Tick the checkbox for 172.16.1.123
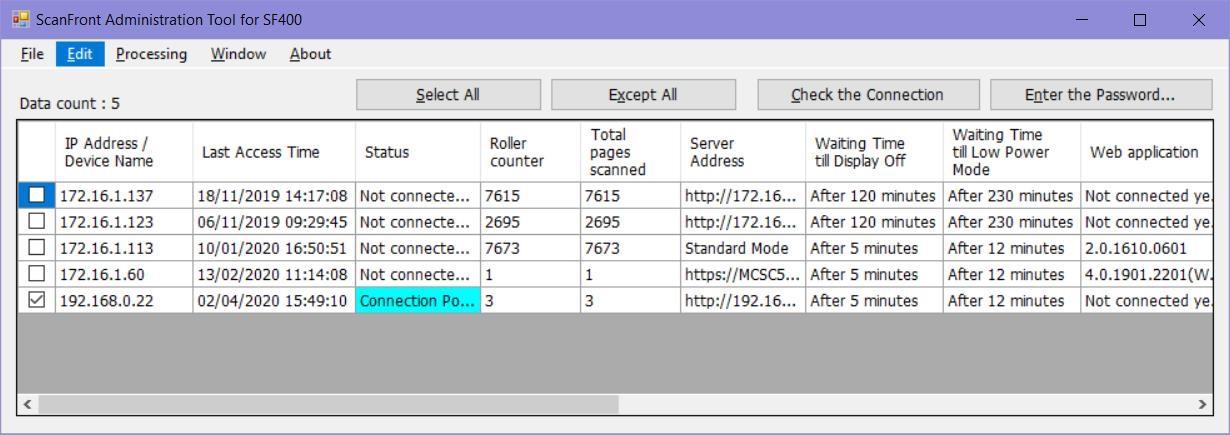Screen dimensions: 1230x435 (36, 222)
